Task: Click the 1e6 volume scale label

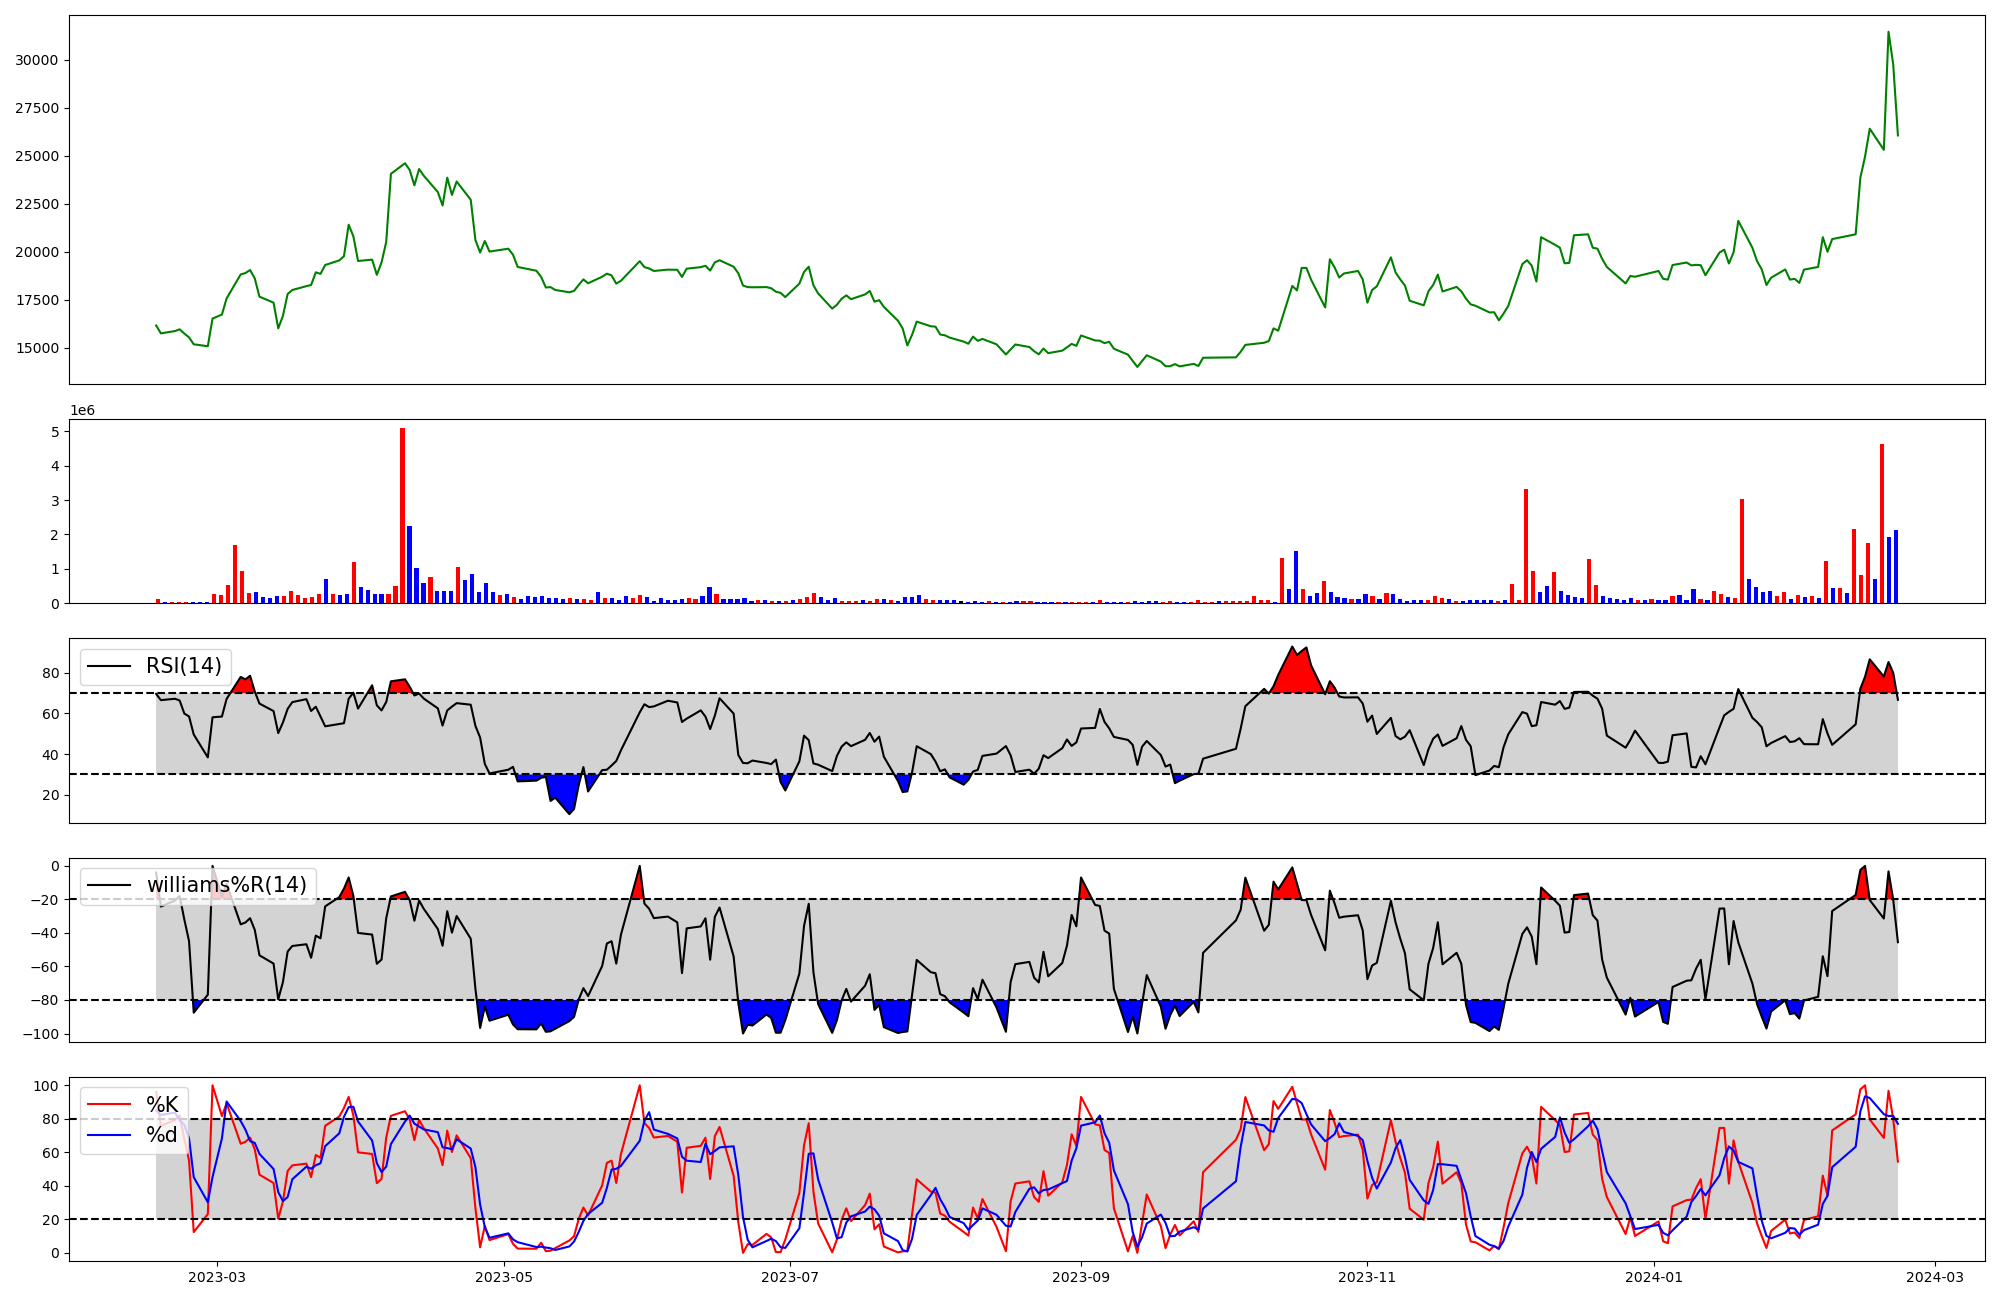Action: pyautogui.click(x=82, y=411)
